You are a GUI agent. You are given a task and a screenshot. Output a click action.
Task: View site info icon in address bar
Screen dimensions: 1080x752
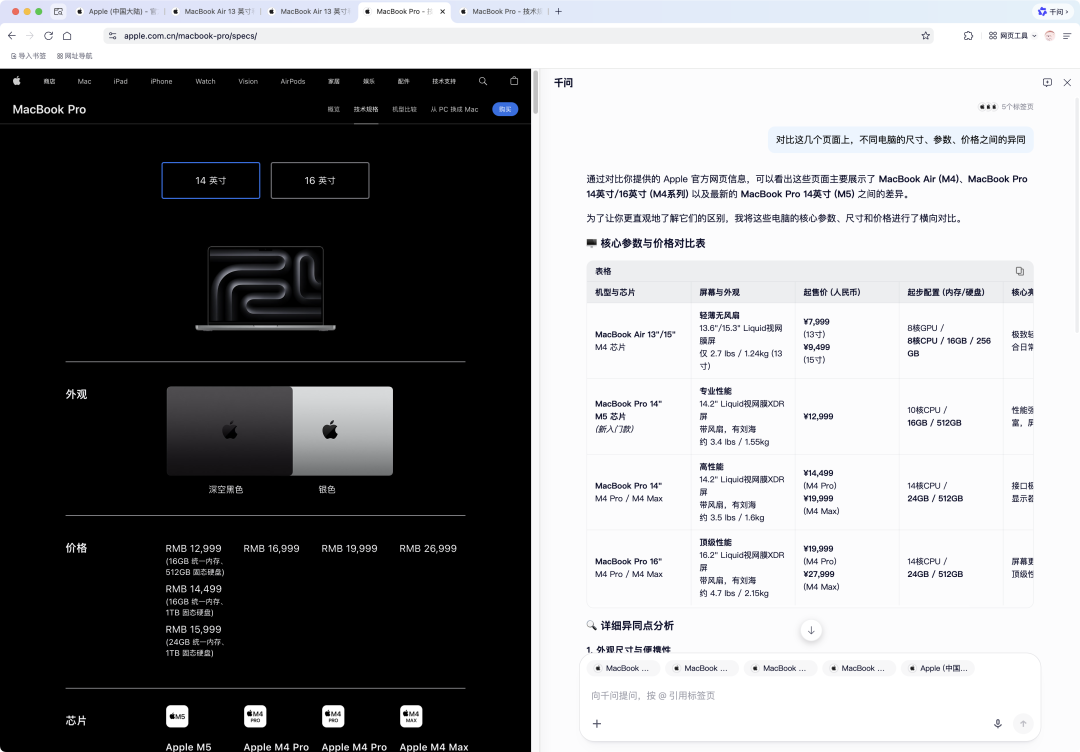point(113,36)
